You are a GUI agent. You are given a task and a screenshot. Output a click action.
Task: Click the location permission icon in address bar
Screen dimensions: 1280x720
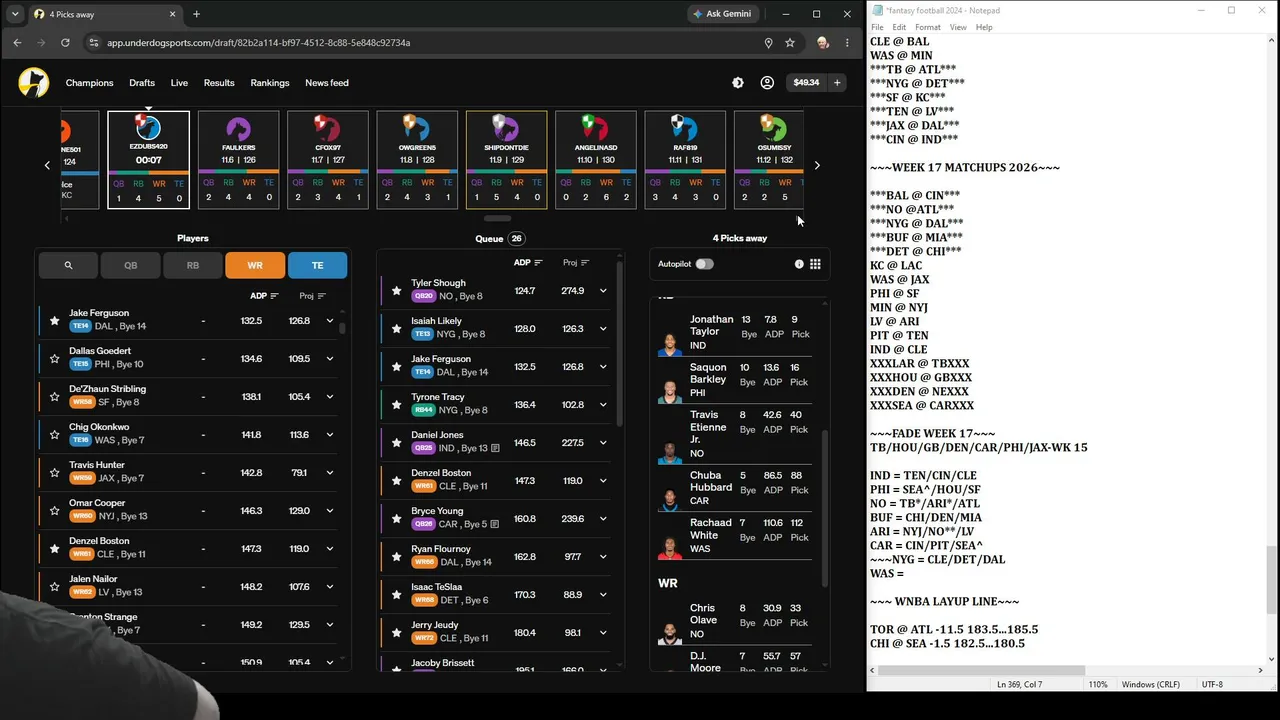pyautogui.click(x=768, y=43)
